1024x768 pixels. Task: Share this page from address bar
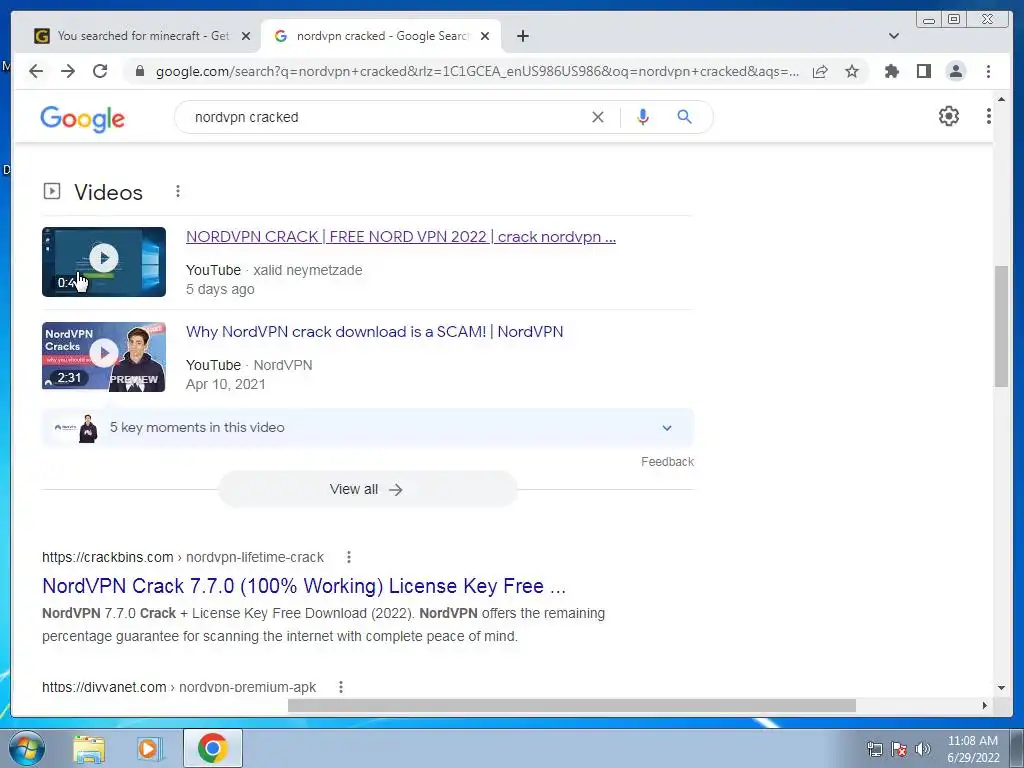coord(820,71)
